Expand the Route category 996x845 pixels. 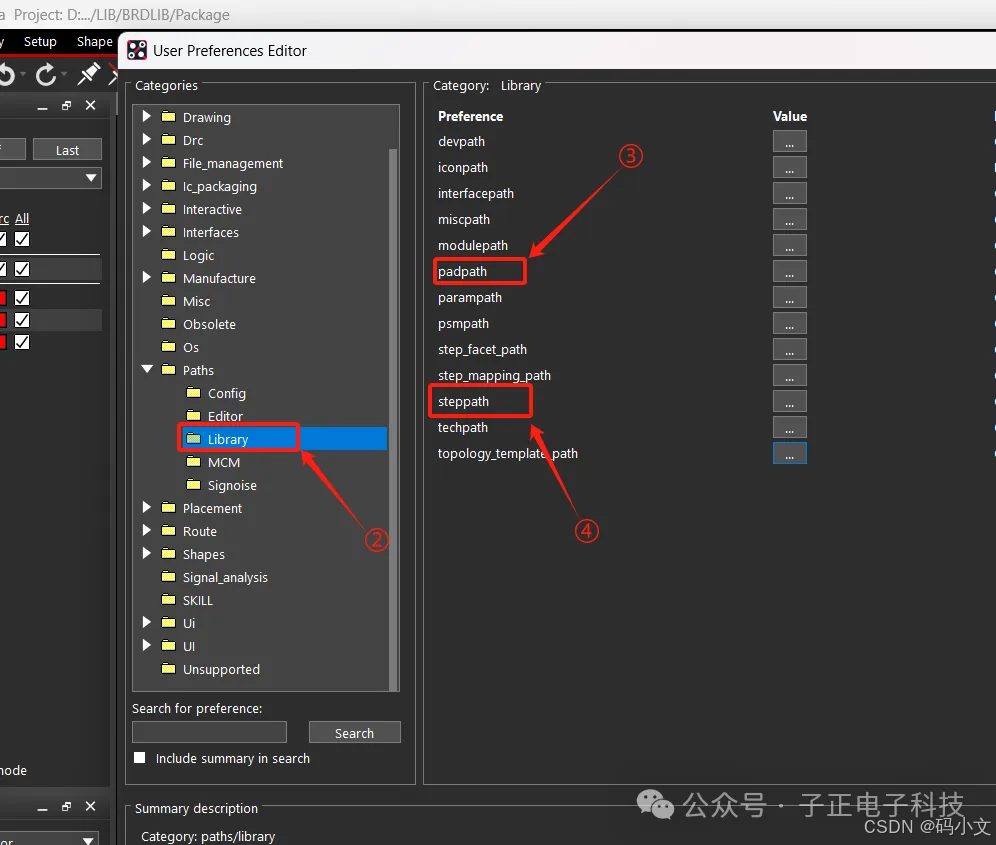147,530
